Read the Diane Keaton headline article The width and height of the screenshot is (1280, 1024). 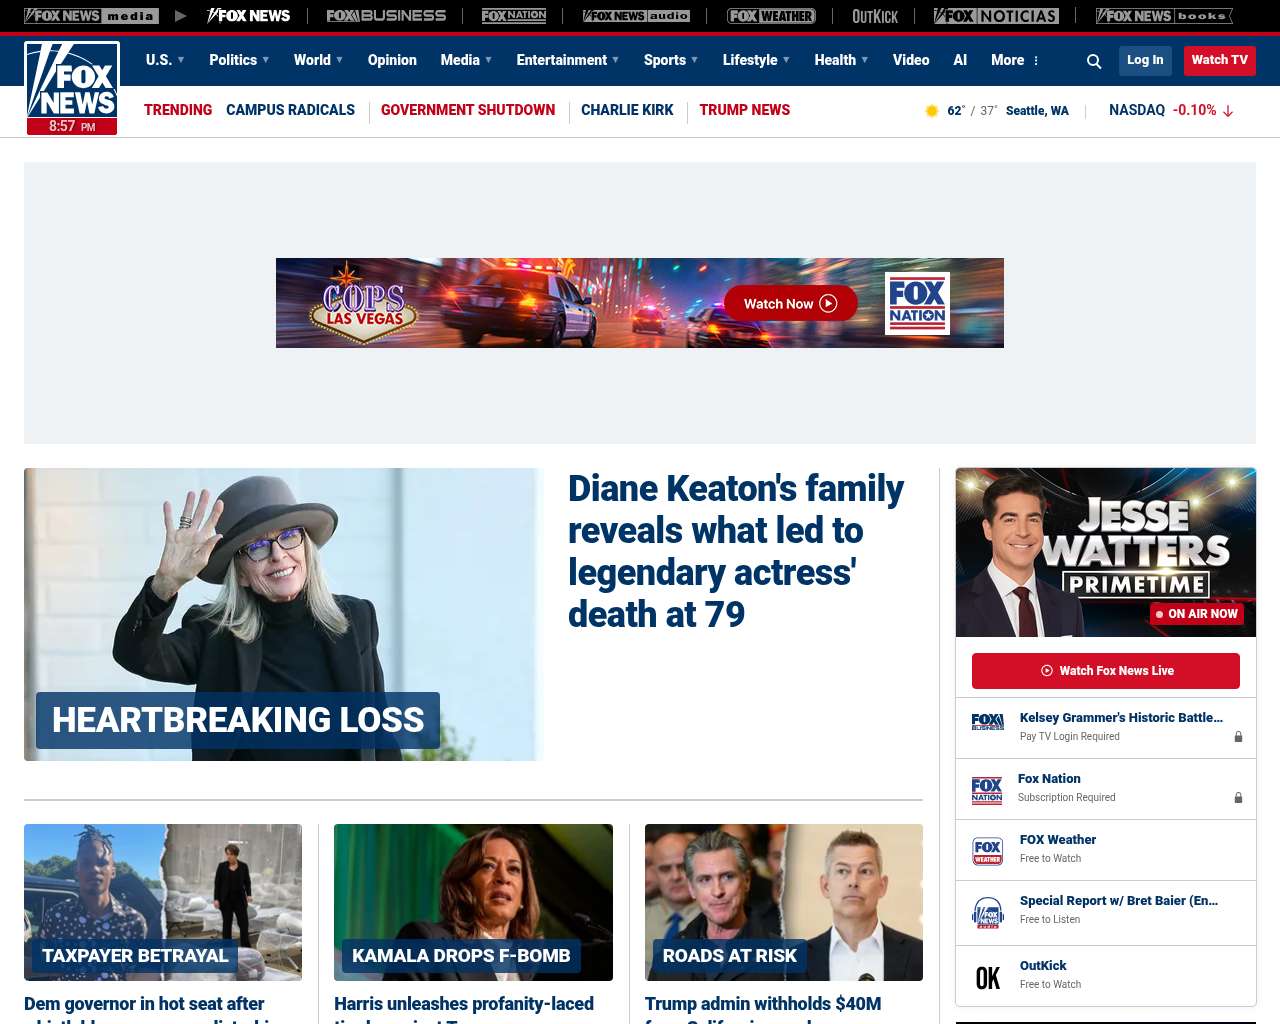click(x=735, y=551)
